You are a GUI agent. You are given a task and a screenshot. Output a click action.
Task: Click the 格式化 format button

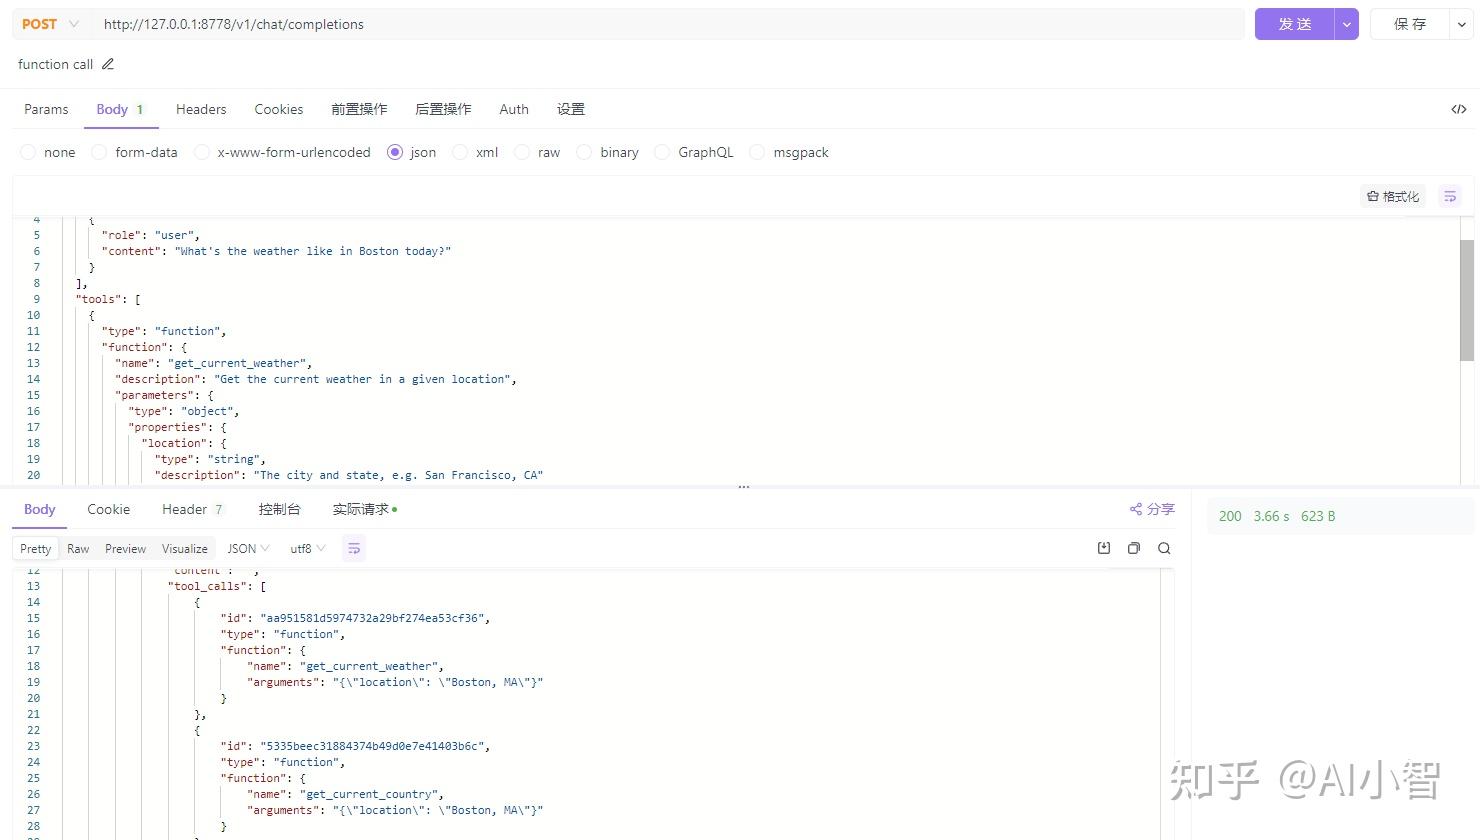point(1393,196)
